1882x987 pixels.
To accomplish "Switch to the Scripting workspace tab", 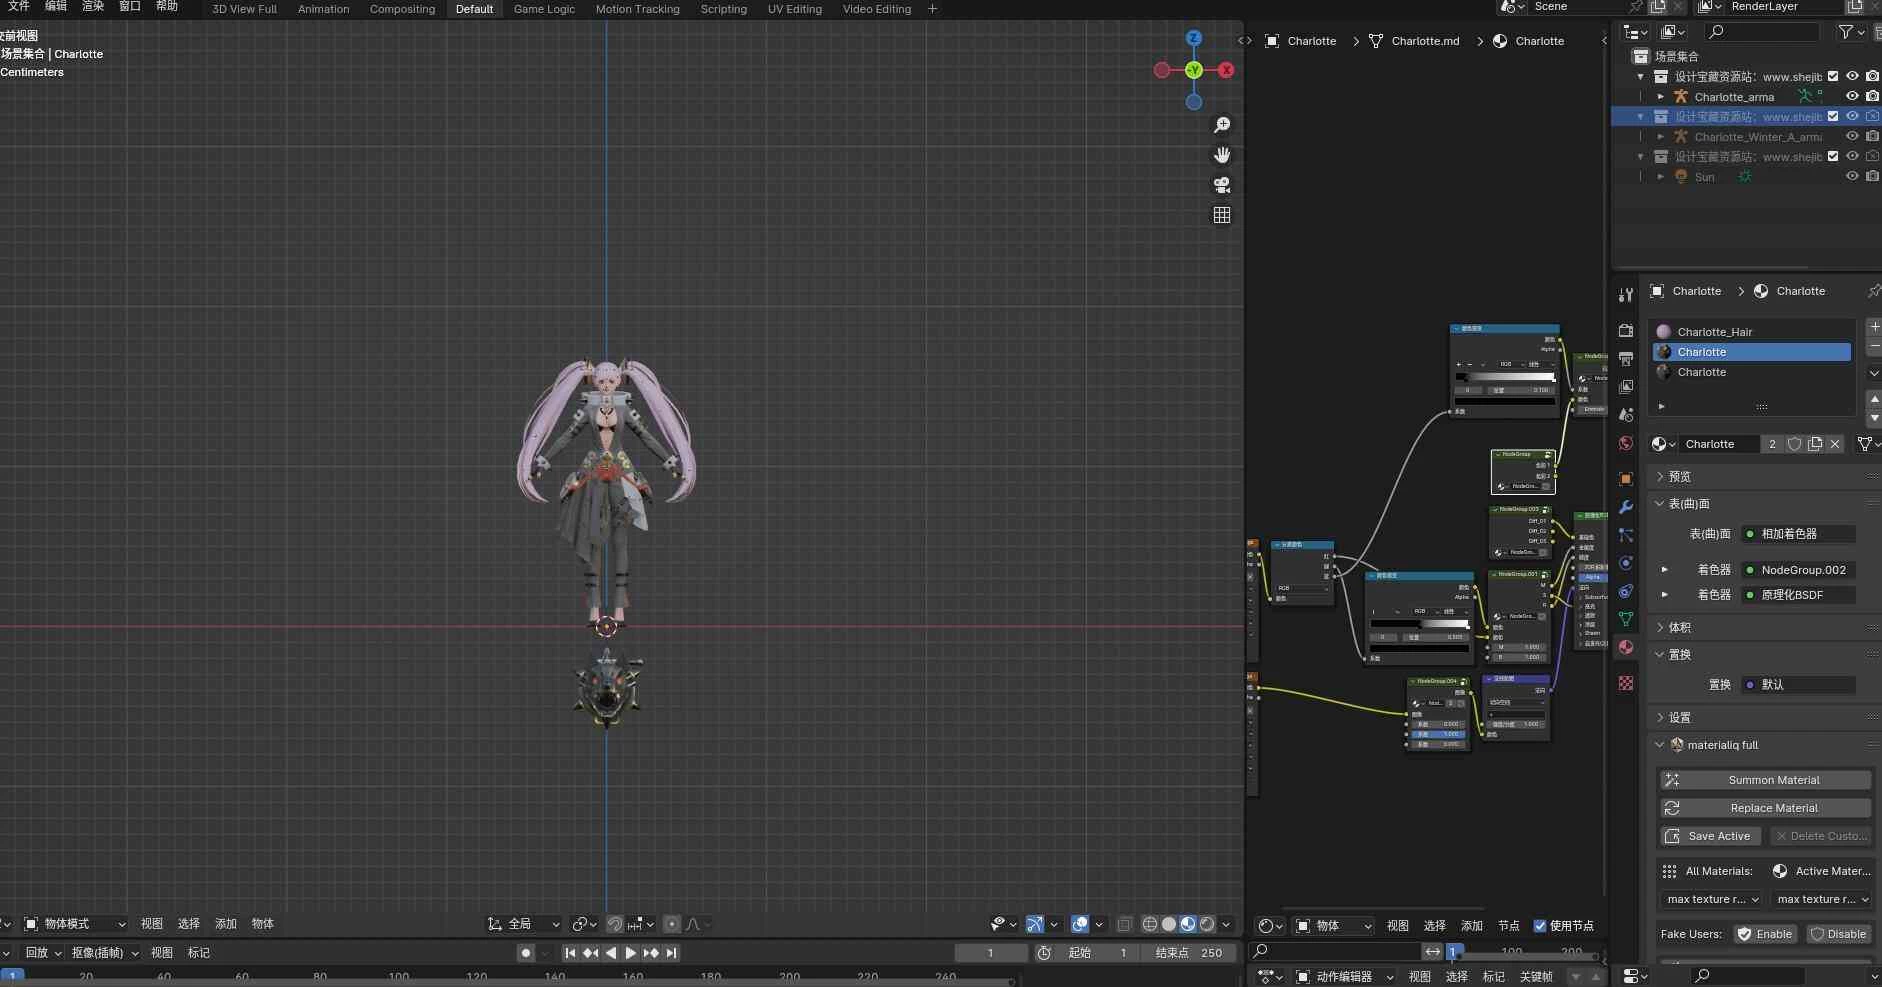I will pos(723,9).
